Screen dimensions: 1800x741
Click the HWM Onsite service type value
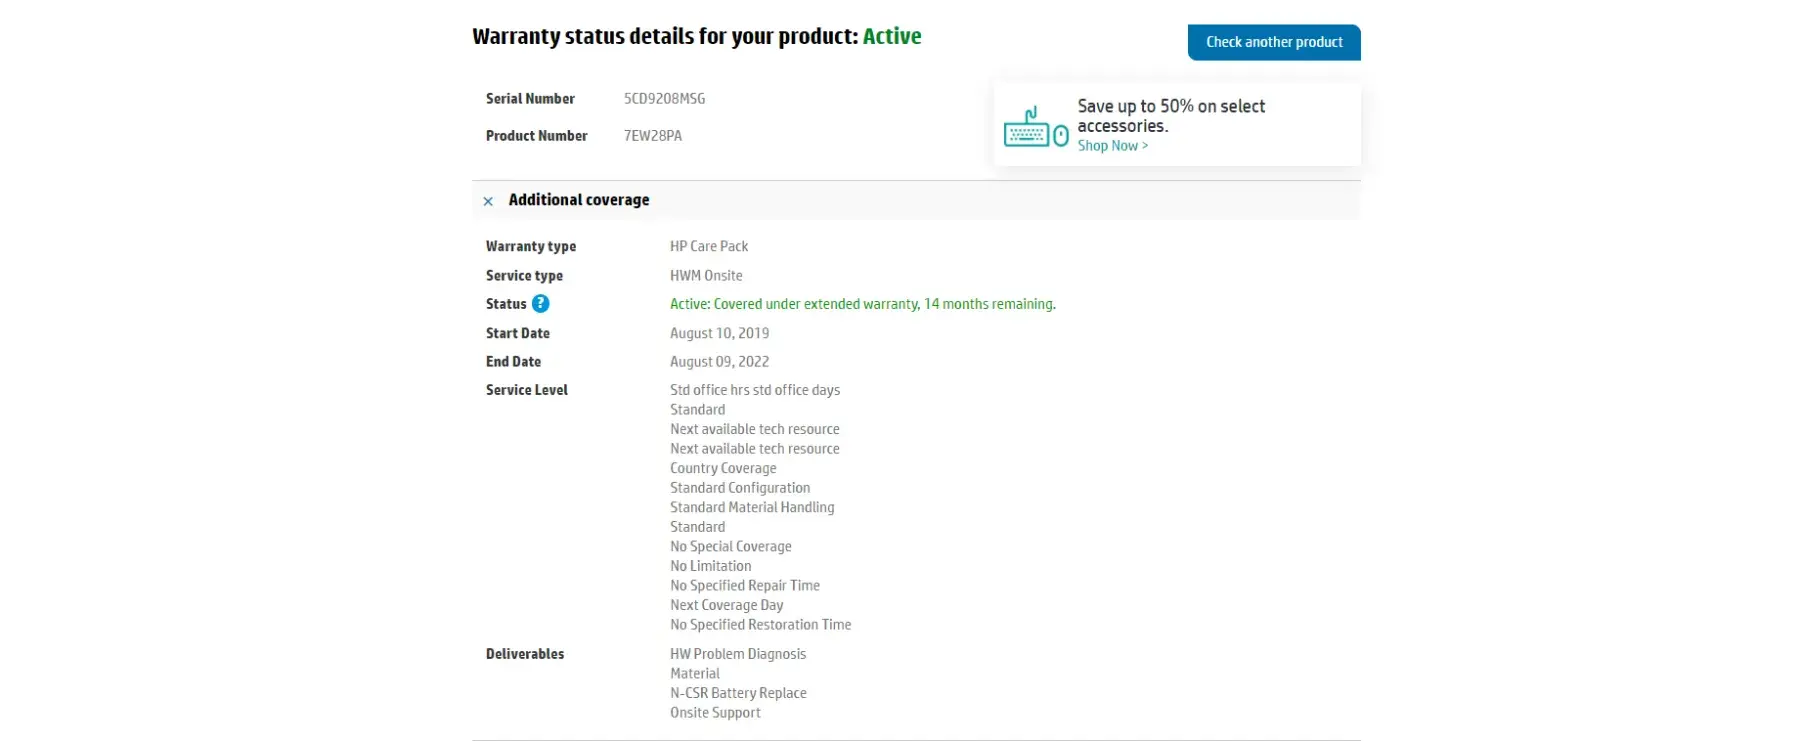[706, 276]
